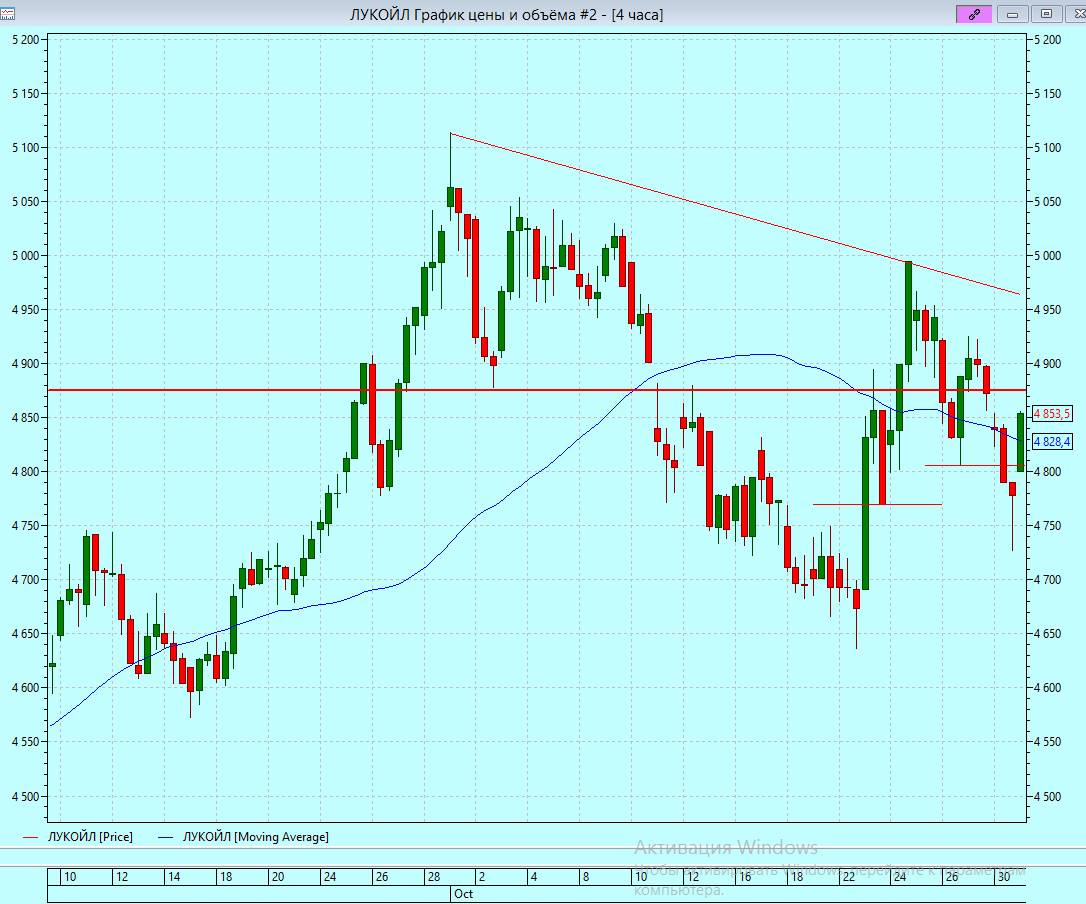Click 5 000 on the left price axis

(26, 256)
